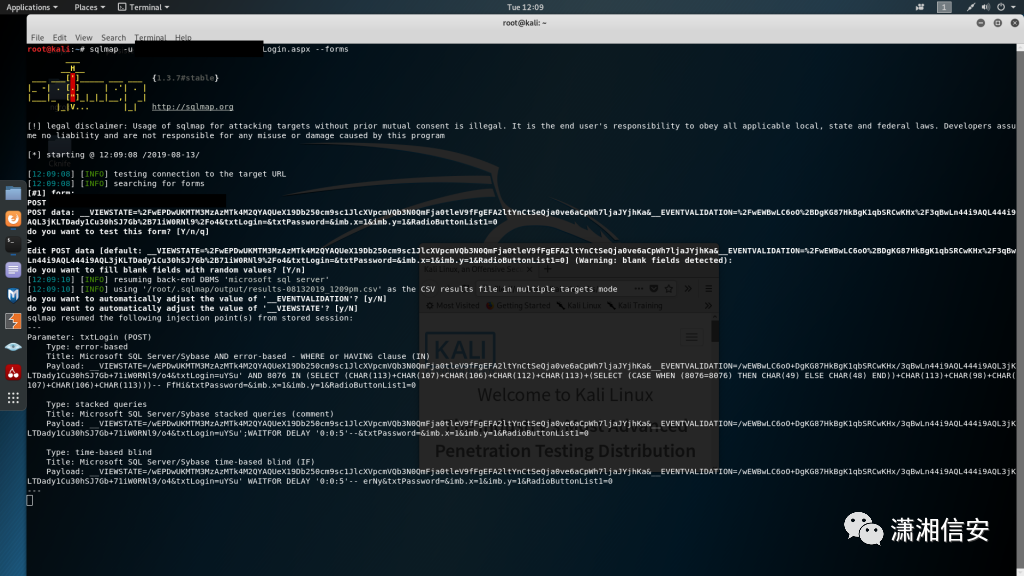Open the Terminal app menu in top bar
The width and height of the screenshot is (1024, 576).
coord(144,7)
